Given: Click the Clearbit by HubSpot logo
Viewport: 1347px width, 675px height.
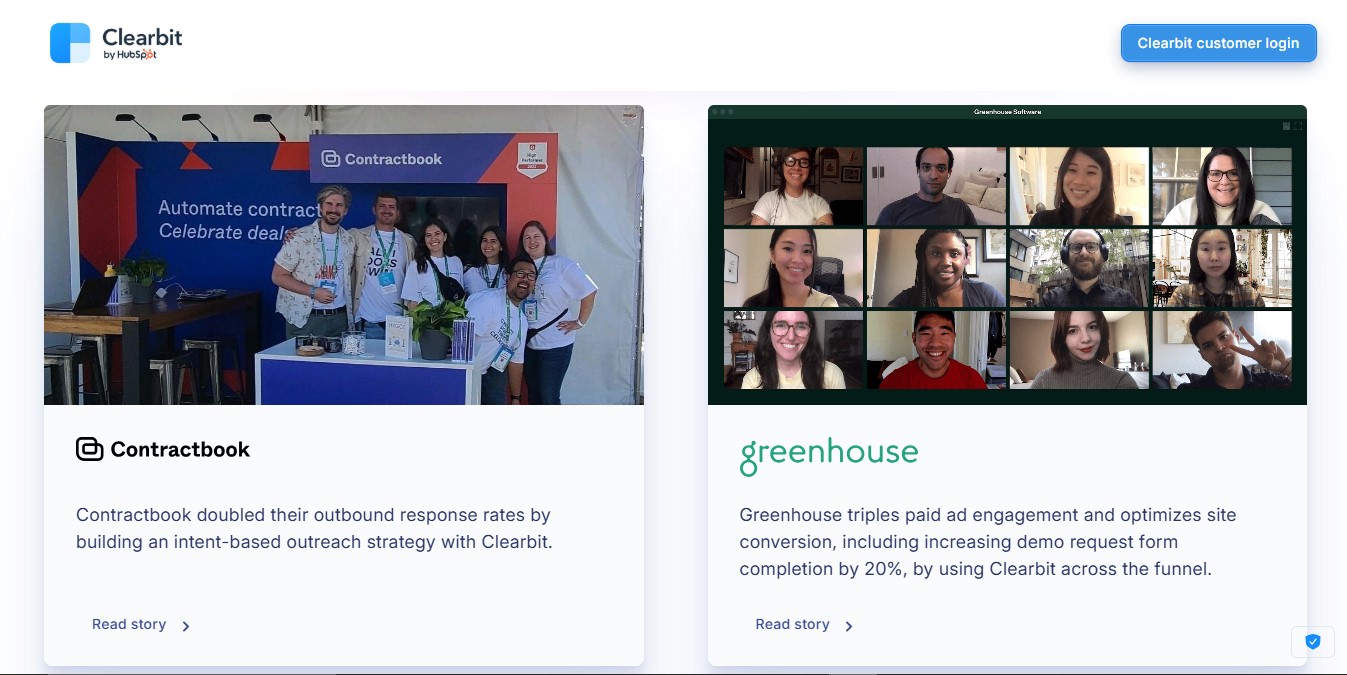Looking at the screenshot, I should pos(116,43).
